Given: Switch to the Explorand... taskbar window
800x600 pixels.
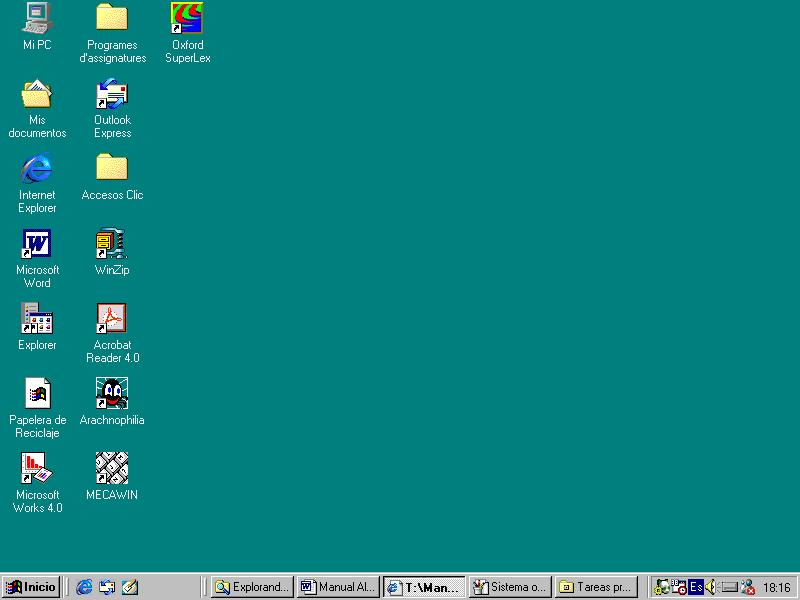Looking at the screenshot, I should point(252,587).
